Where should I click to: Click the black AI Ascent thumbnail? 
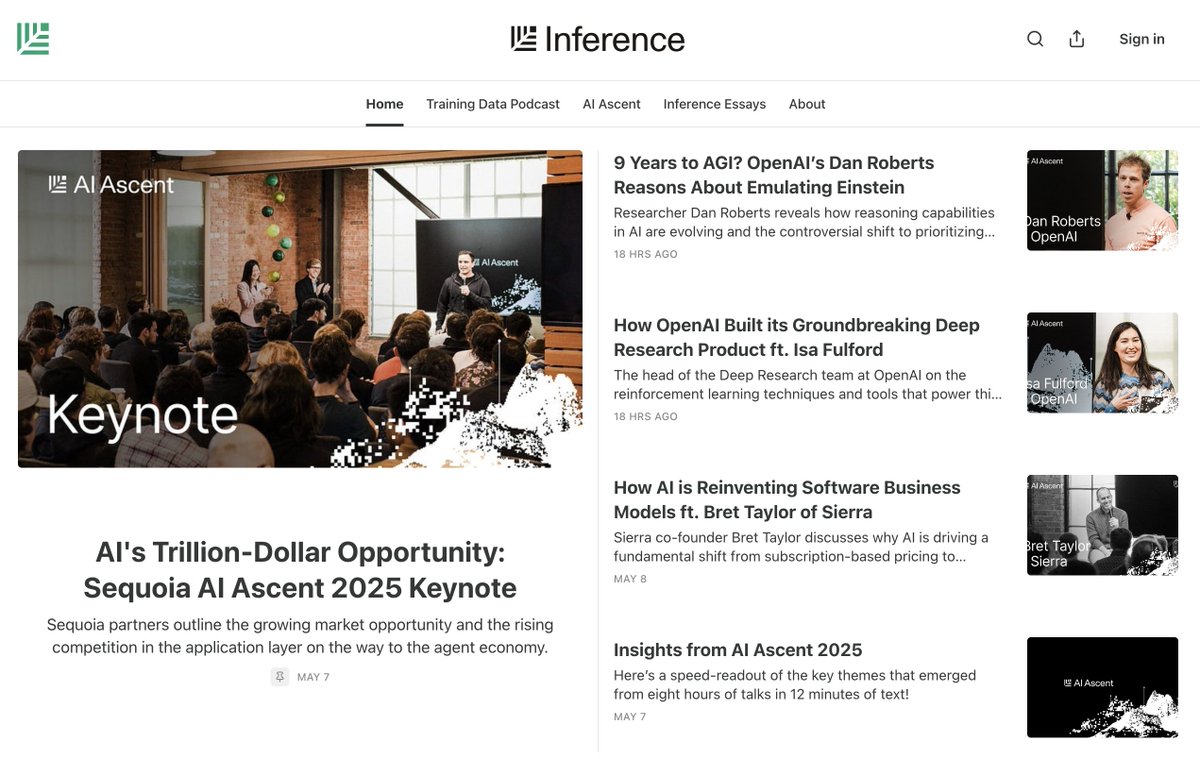[1102, 688]
